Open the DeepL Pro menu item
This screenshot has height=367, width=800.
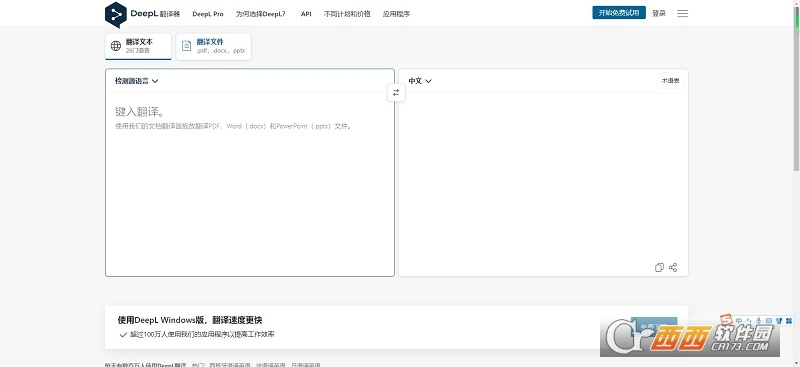click(208, 14)
